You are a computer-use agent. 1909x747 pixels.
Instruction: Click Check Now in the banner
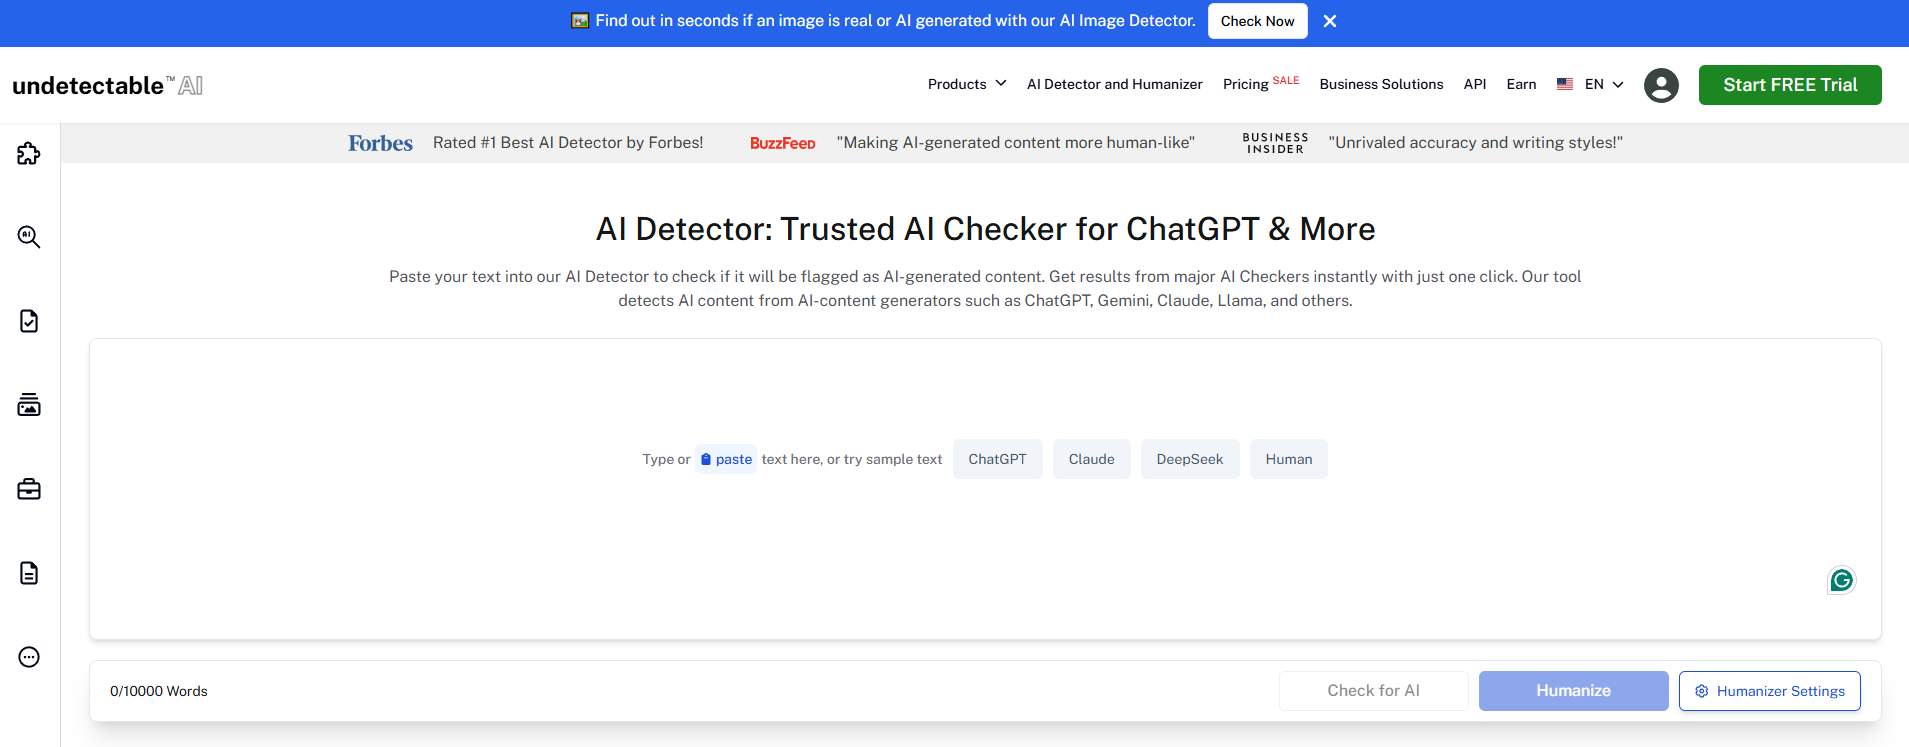pos(1257,21)
